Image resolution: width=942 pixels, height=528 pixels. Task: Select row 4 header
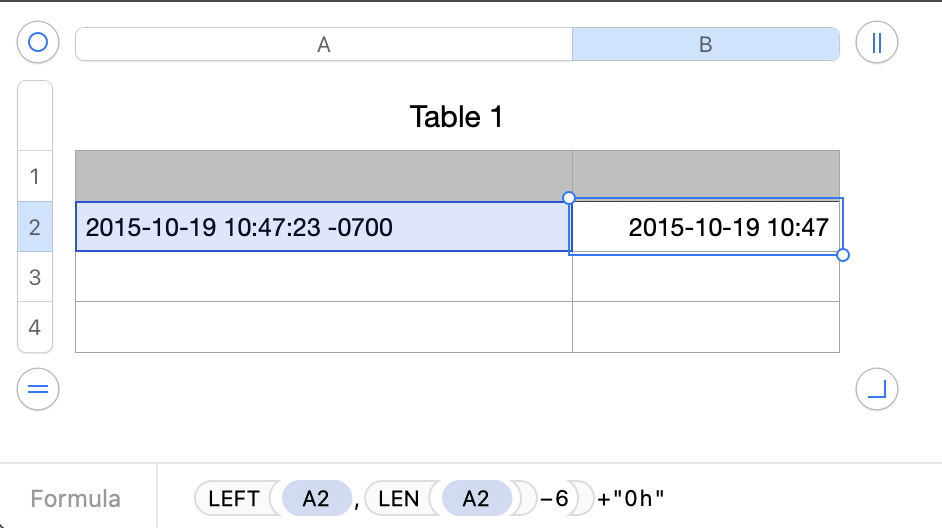click(35, 327)
